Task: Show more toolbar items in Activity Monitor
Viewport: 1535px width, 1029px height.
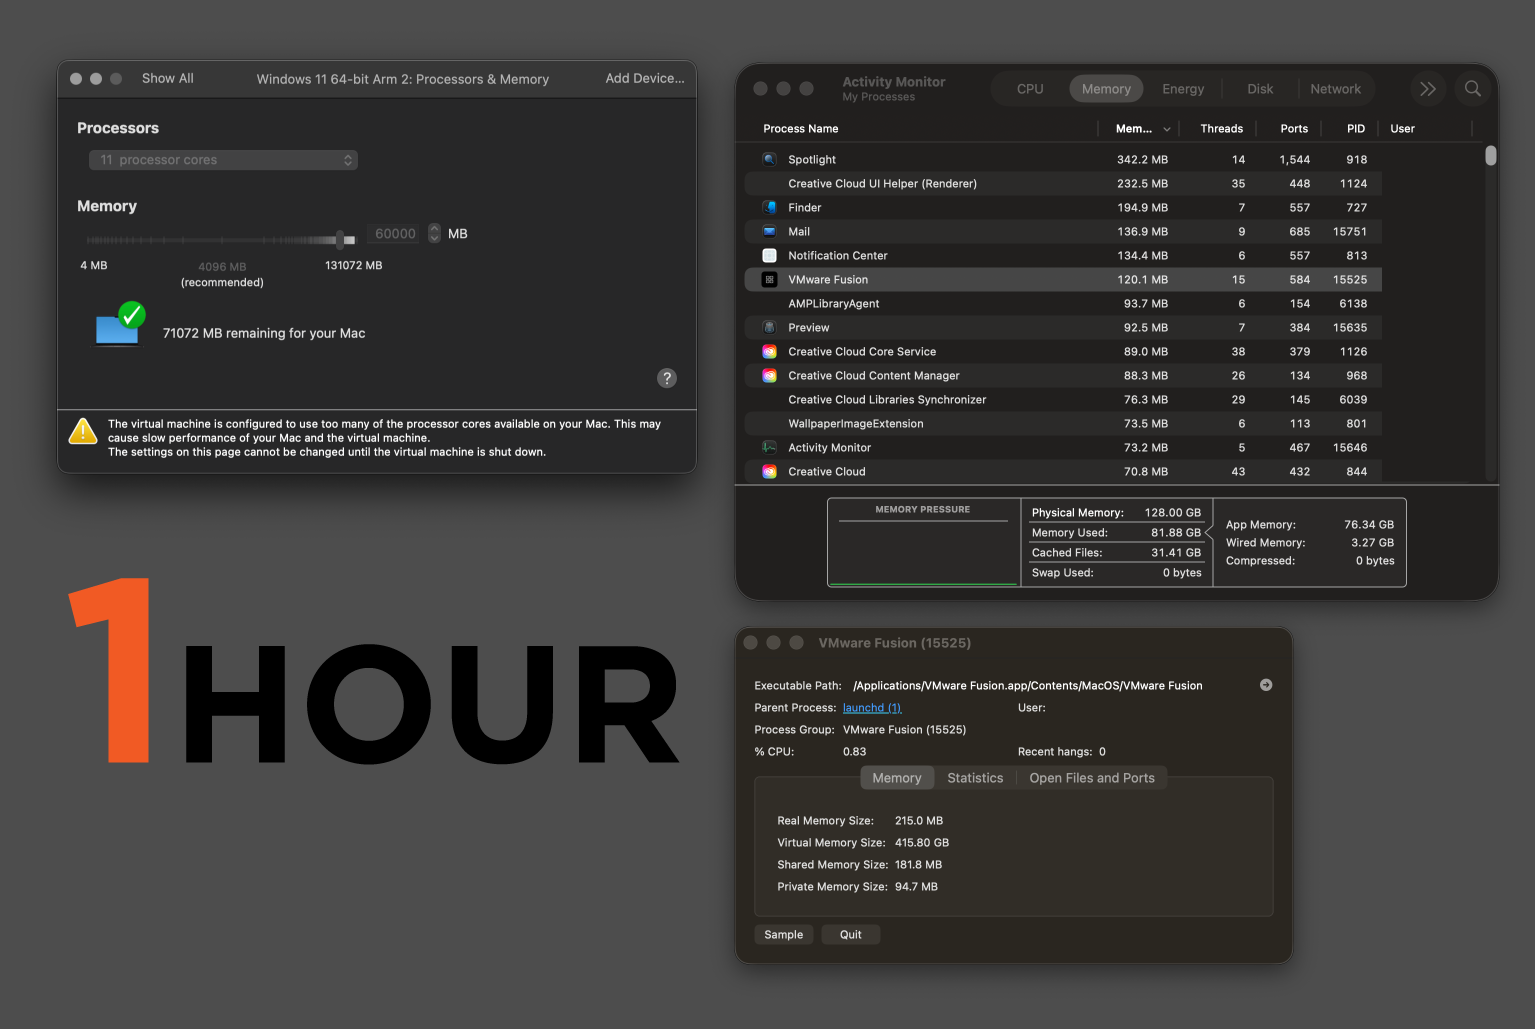Action: [x=1428, y=89]
